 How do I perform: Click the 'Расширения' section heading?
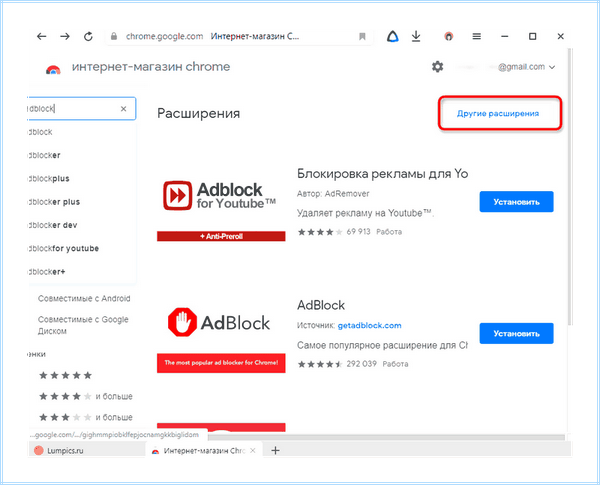click(199, 113)
